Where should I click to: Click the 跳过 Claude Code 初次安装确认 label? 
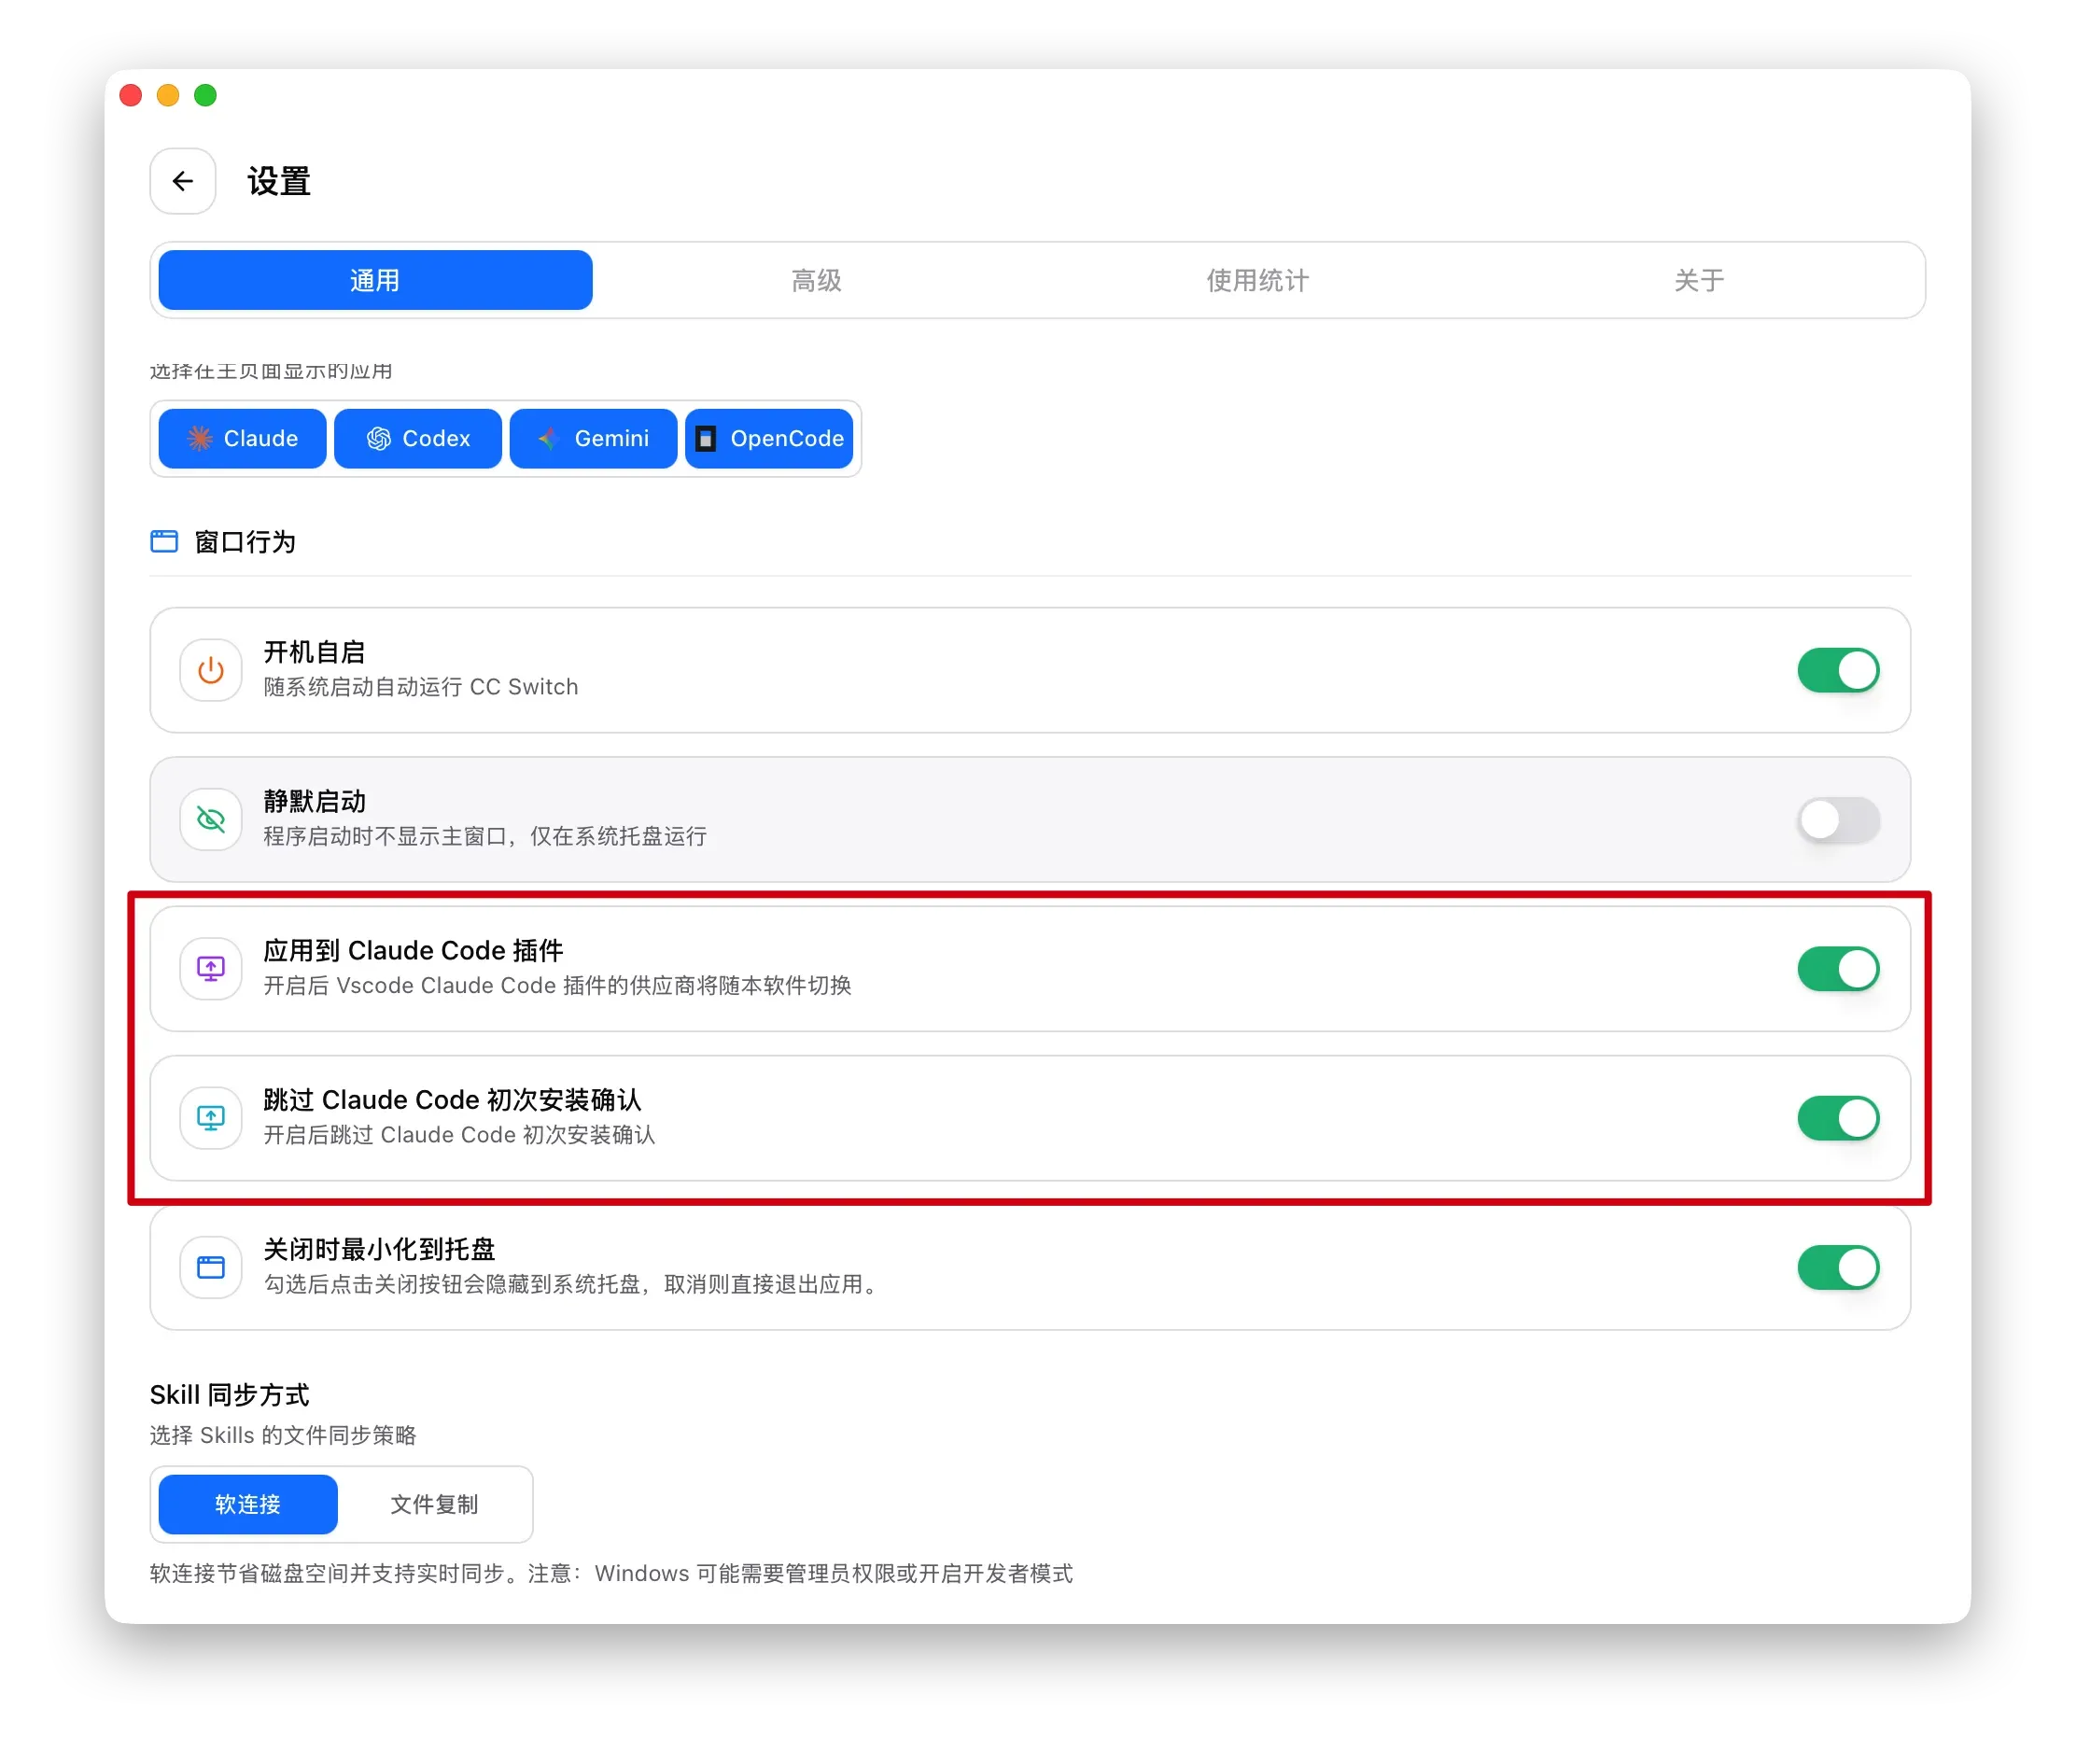[x=452, y=1100]
